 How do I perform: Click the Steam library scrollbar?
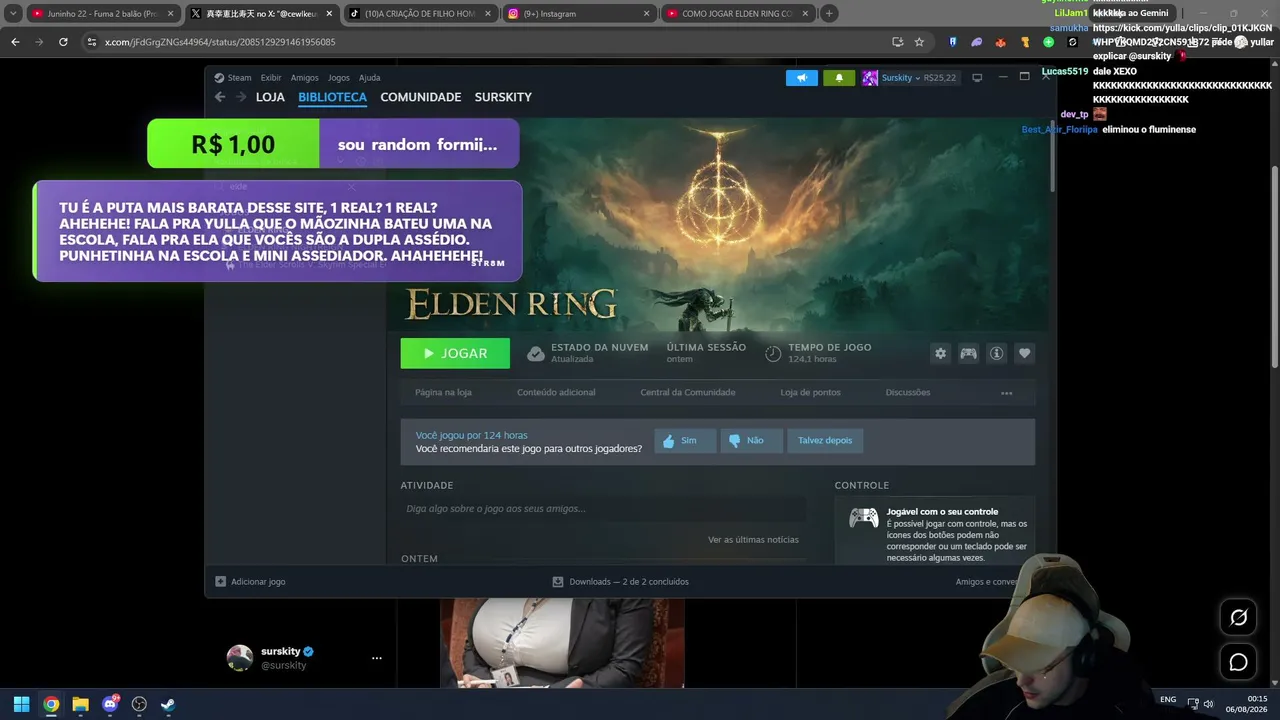[x=1051, y=155]
